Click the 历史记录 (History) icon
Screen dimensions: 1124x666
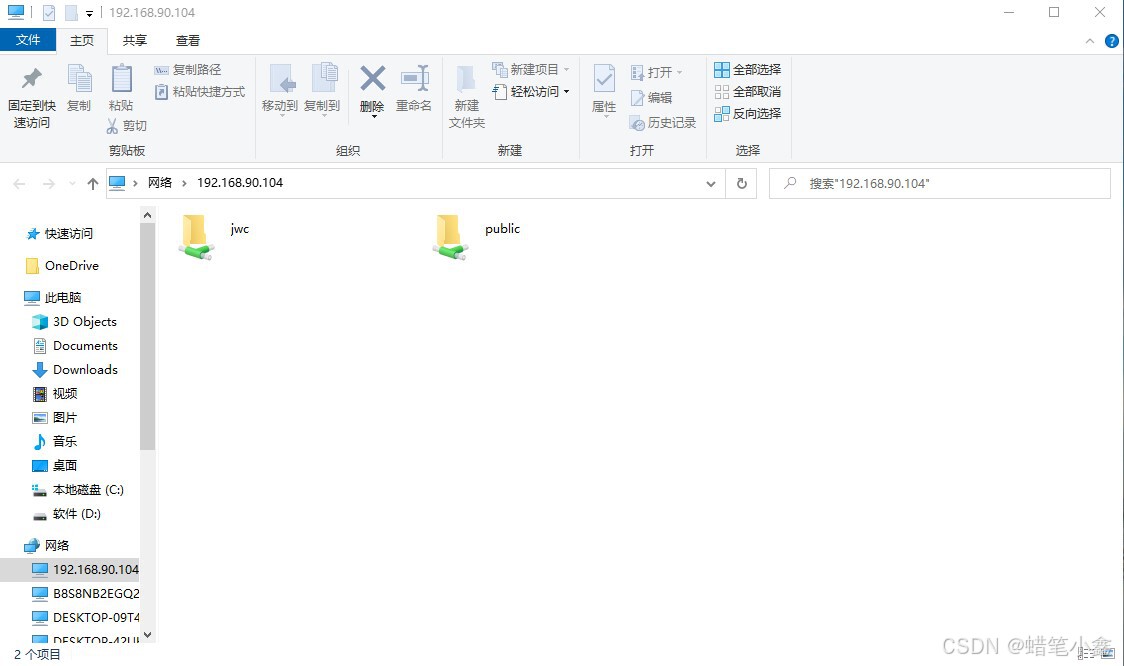pyautogui.click(x=663, y=123)
